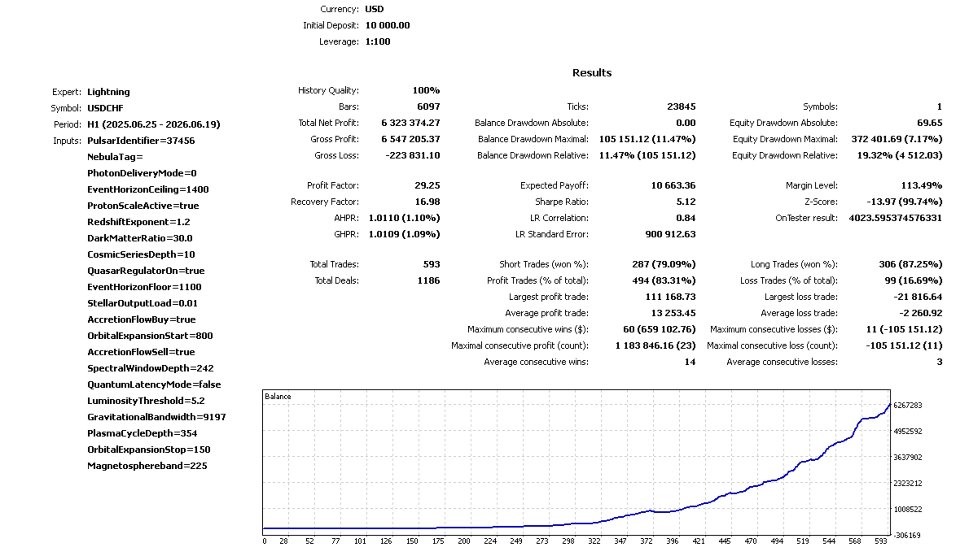Image resolution: width=960 pixels, height=556 pixels.
Task: Click the Sharpe Ratio value 5.12
Action: 686,202
